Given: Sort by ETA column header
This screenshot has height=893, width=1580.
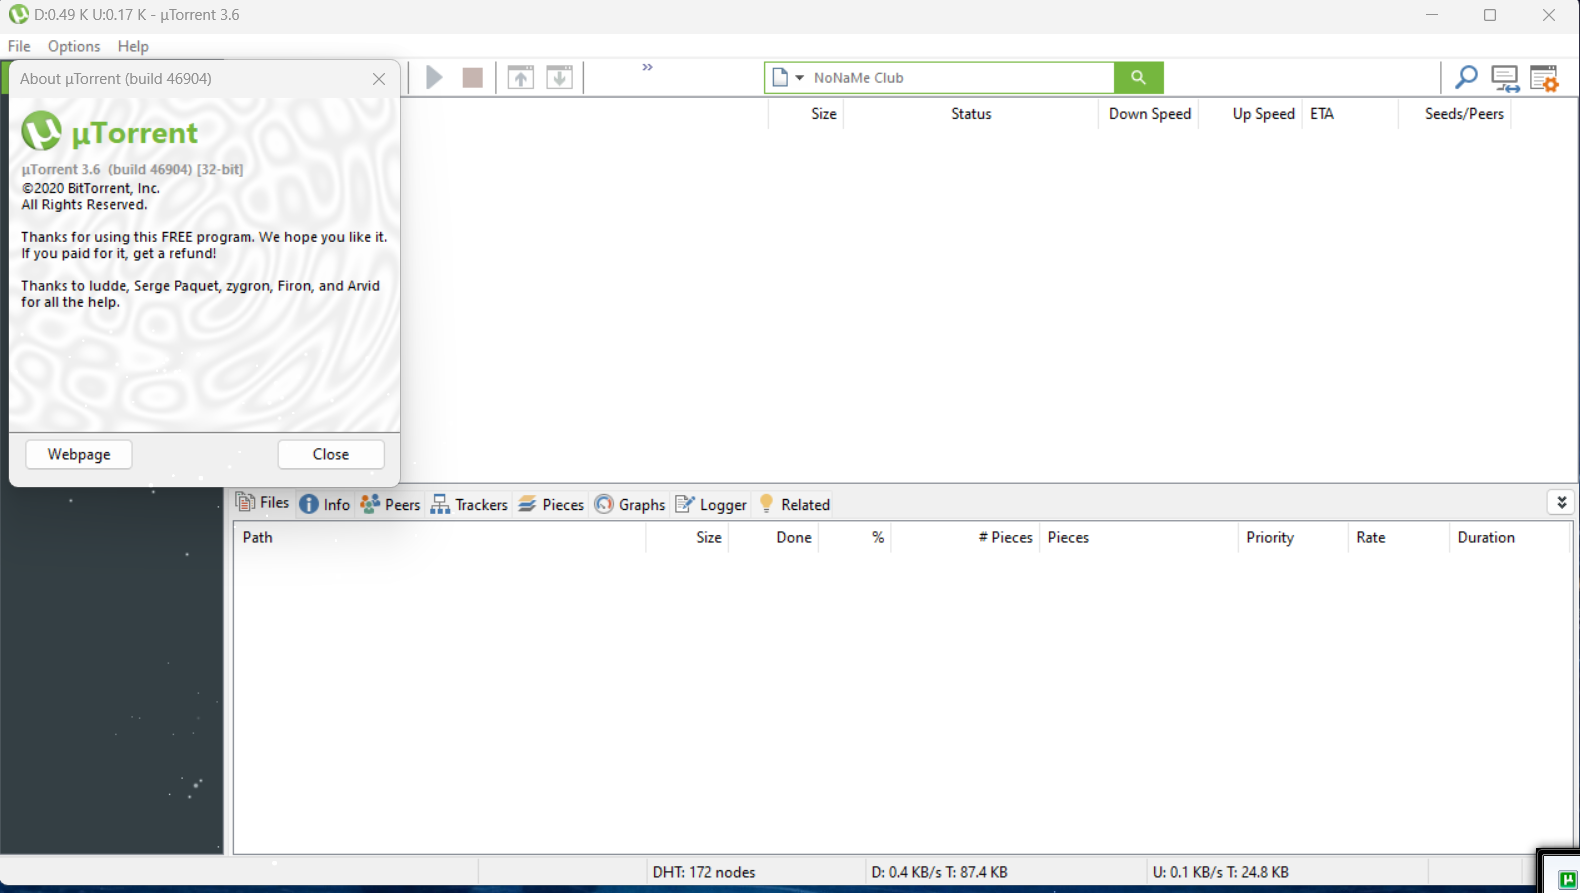Looking at the screenshot, I should coord(1350,114).
